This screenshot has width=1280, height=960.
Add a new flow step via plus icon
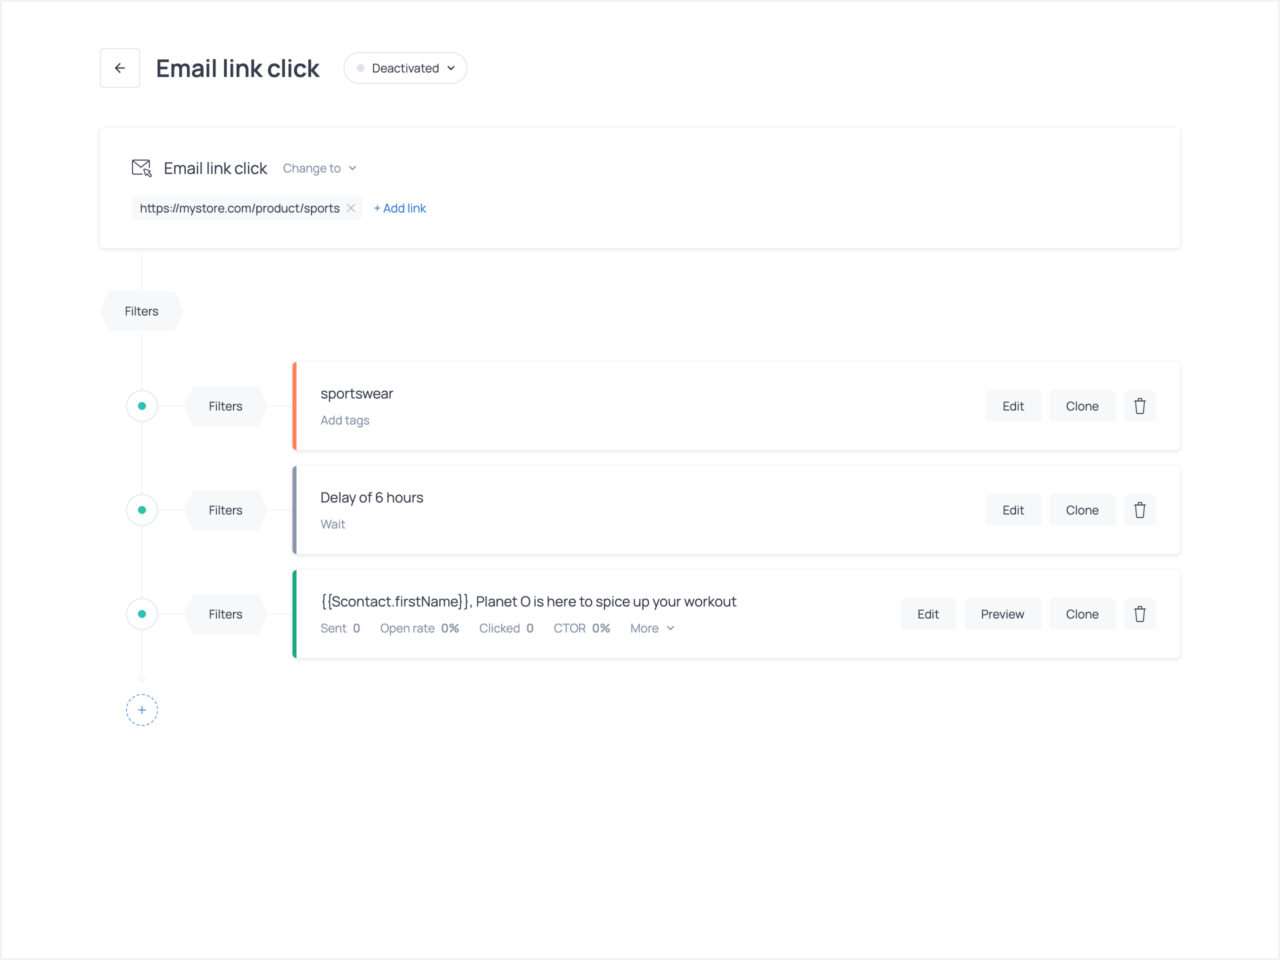coord(141,710)
